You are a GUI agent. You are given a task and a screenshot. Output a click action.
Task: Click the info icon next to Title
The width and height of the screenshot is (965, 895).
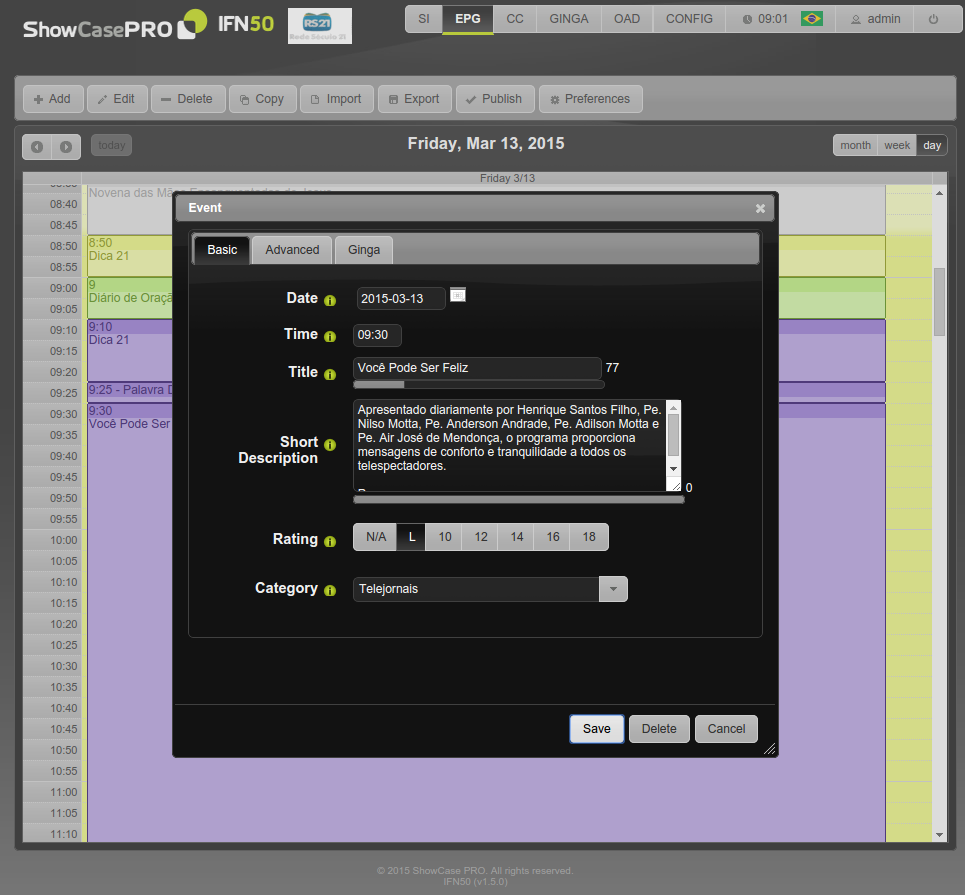pos(329,374)
